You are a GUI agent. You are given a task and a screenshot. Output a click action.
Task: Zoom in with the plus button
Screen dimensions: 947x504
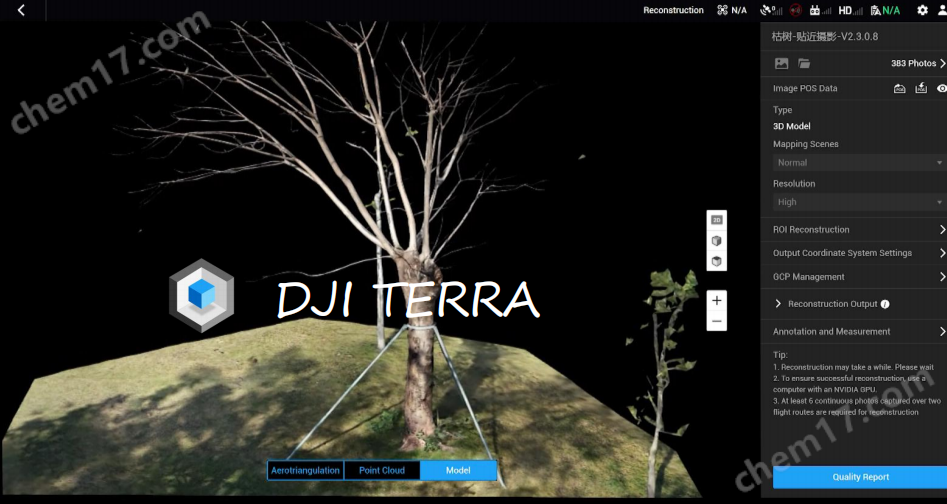tap(717, 301)
